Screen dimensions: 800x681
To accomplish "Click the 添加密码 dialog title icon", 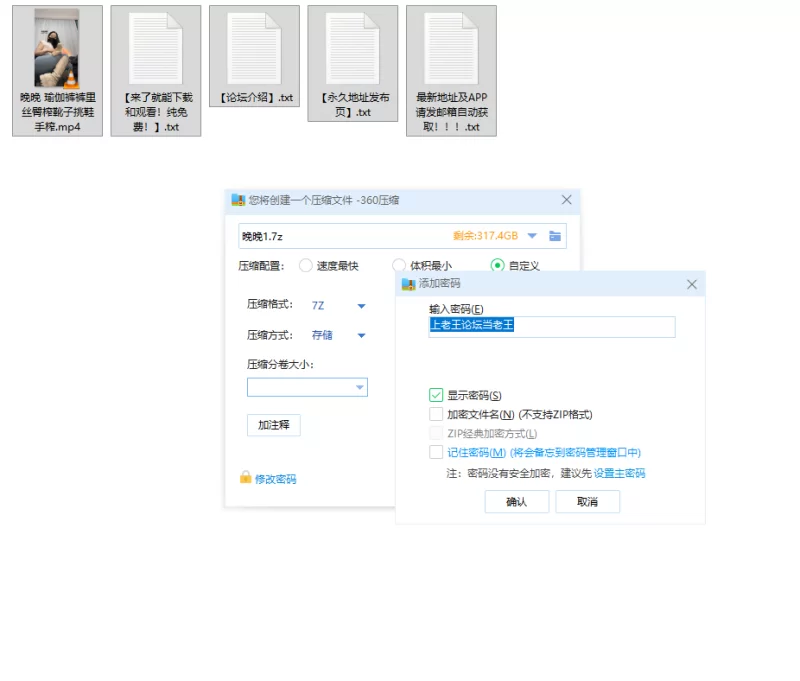I will coord(408,284).
